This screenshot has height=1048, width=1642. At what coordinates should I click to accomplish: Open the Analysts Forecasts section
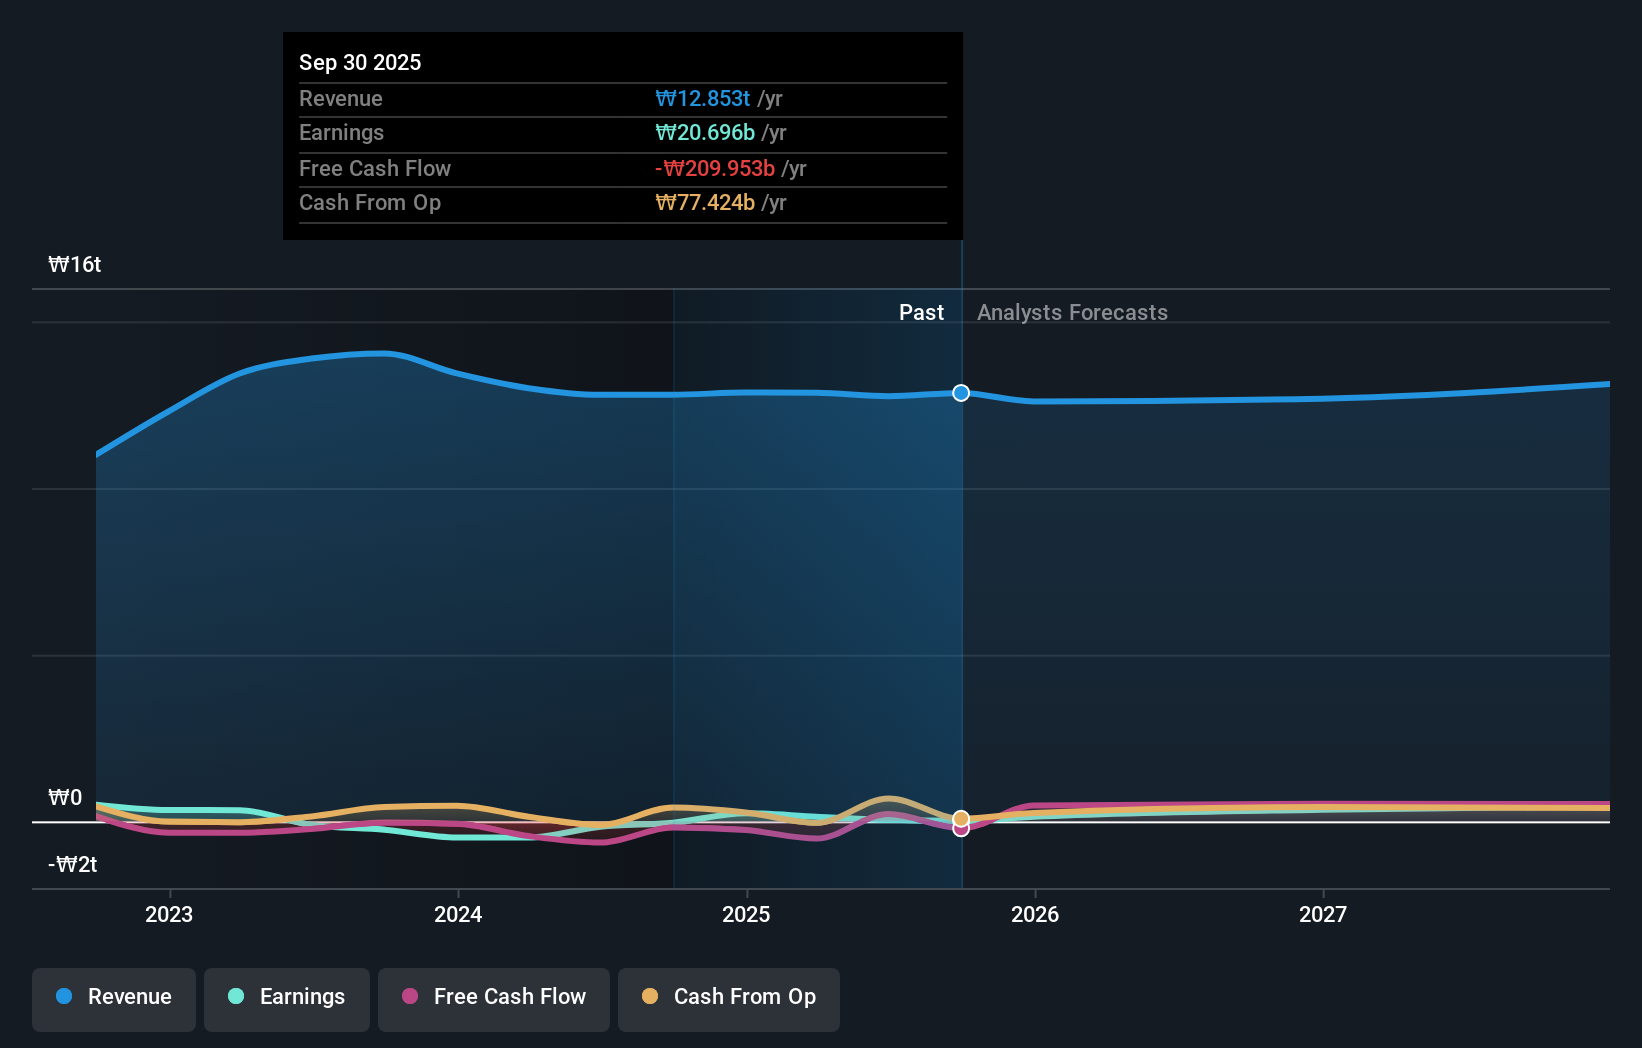(x=1072, y=312)
